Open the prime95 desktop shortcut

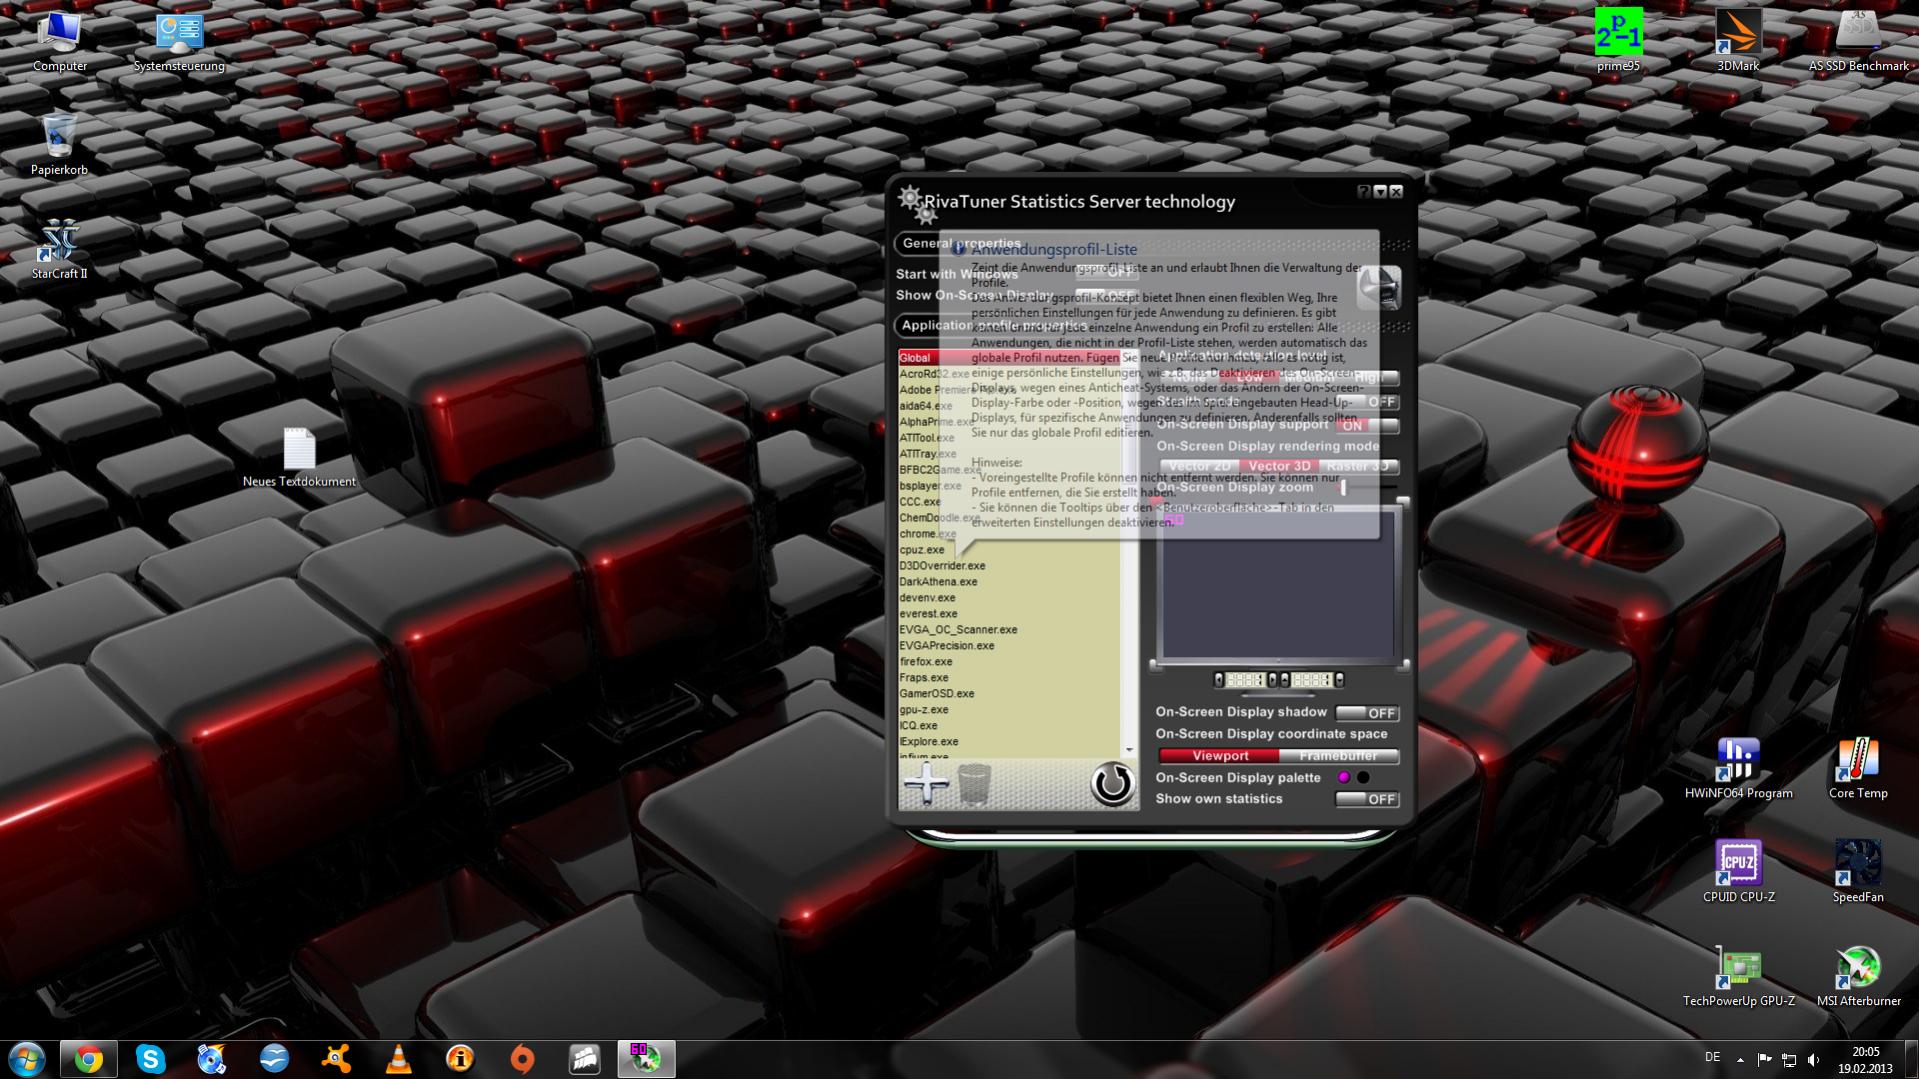pyautogui.click(x=1618, y=41)
